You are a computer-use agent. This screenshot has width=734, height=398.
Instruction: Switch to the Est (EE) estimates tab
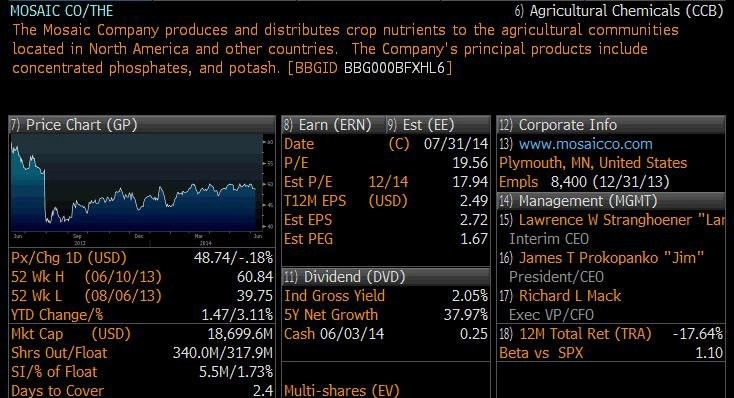(421, 125)
